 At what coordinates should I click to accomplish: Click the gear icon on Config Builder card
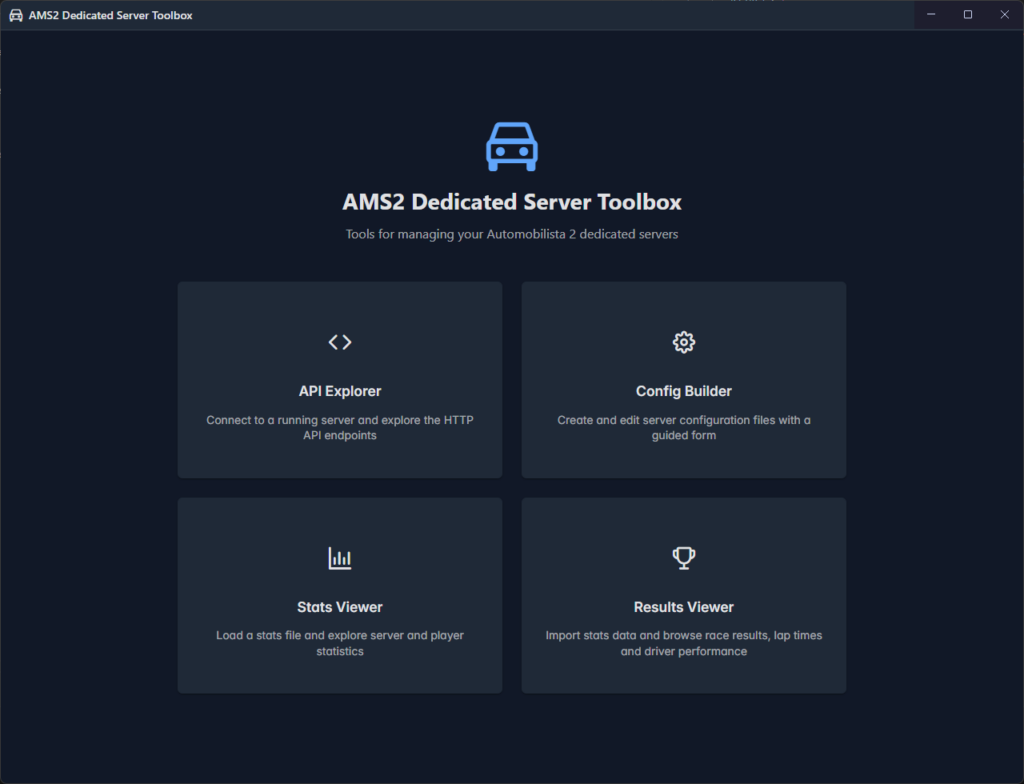(x=684, y=342)
